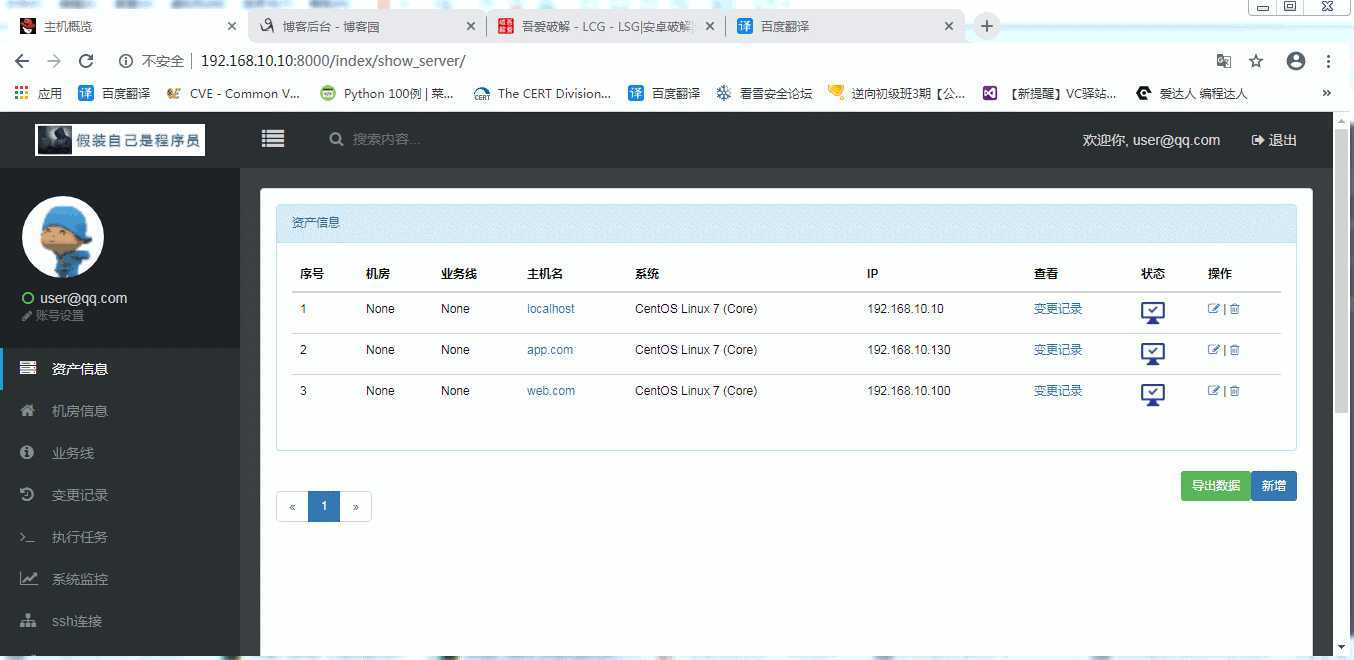
Task: Click IP cell 192.168.10.130
Action: click(909, 350)
